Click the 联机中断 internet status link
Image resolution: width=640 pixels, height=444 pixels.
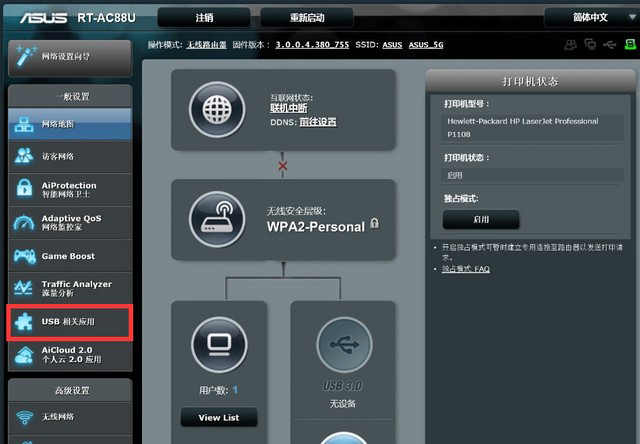(289, 108)
